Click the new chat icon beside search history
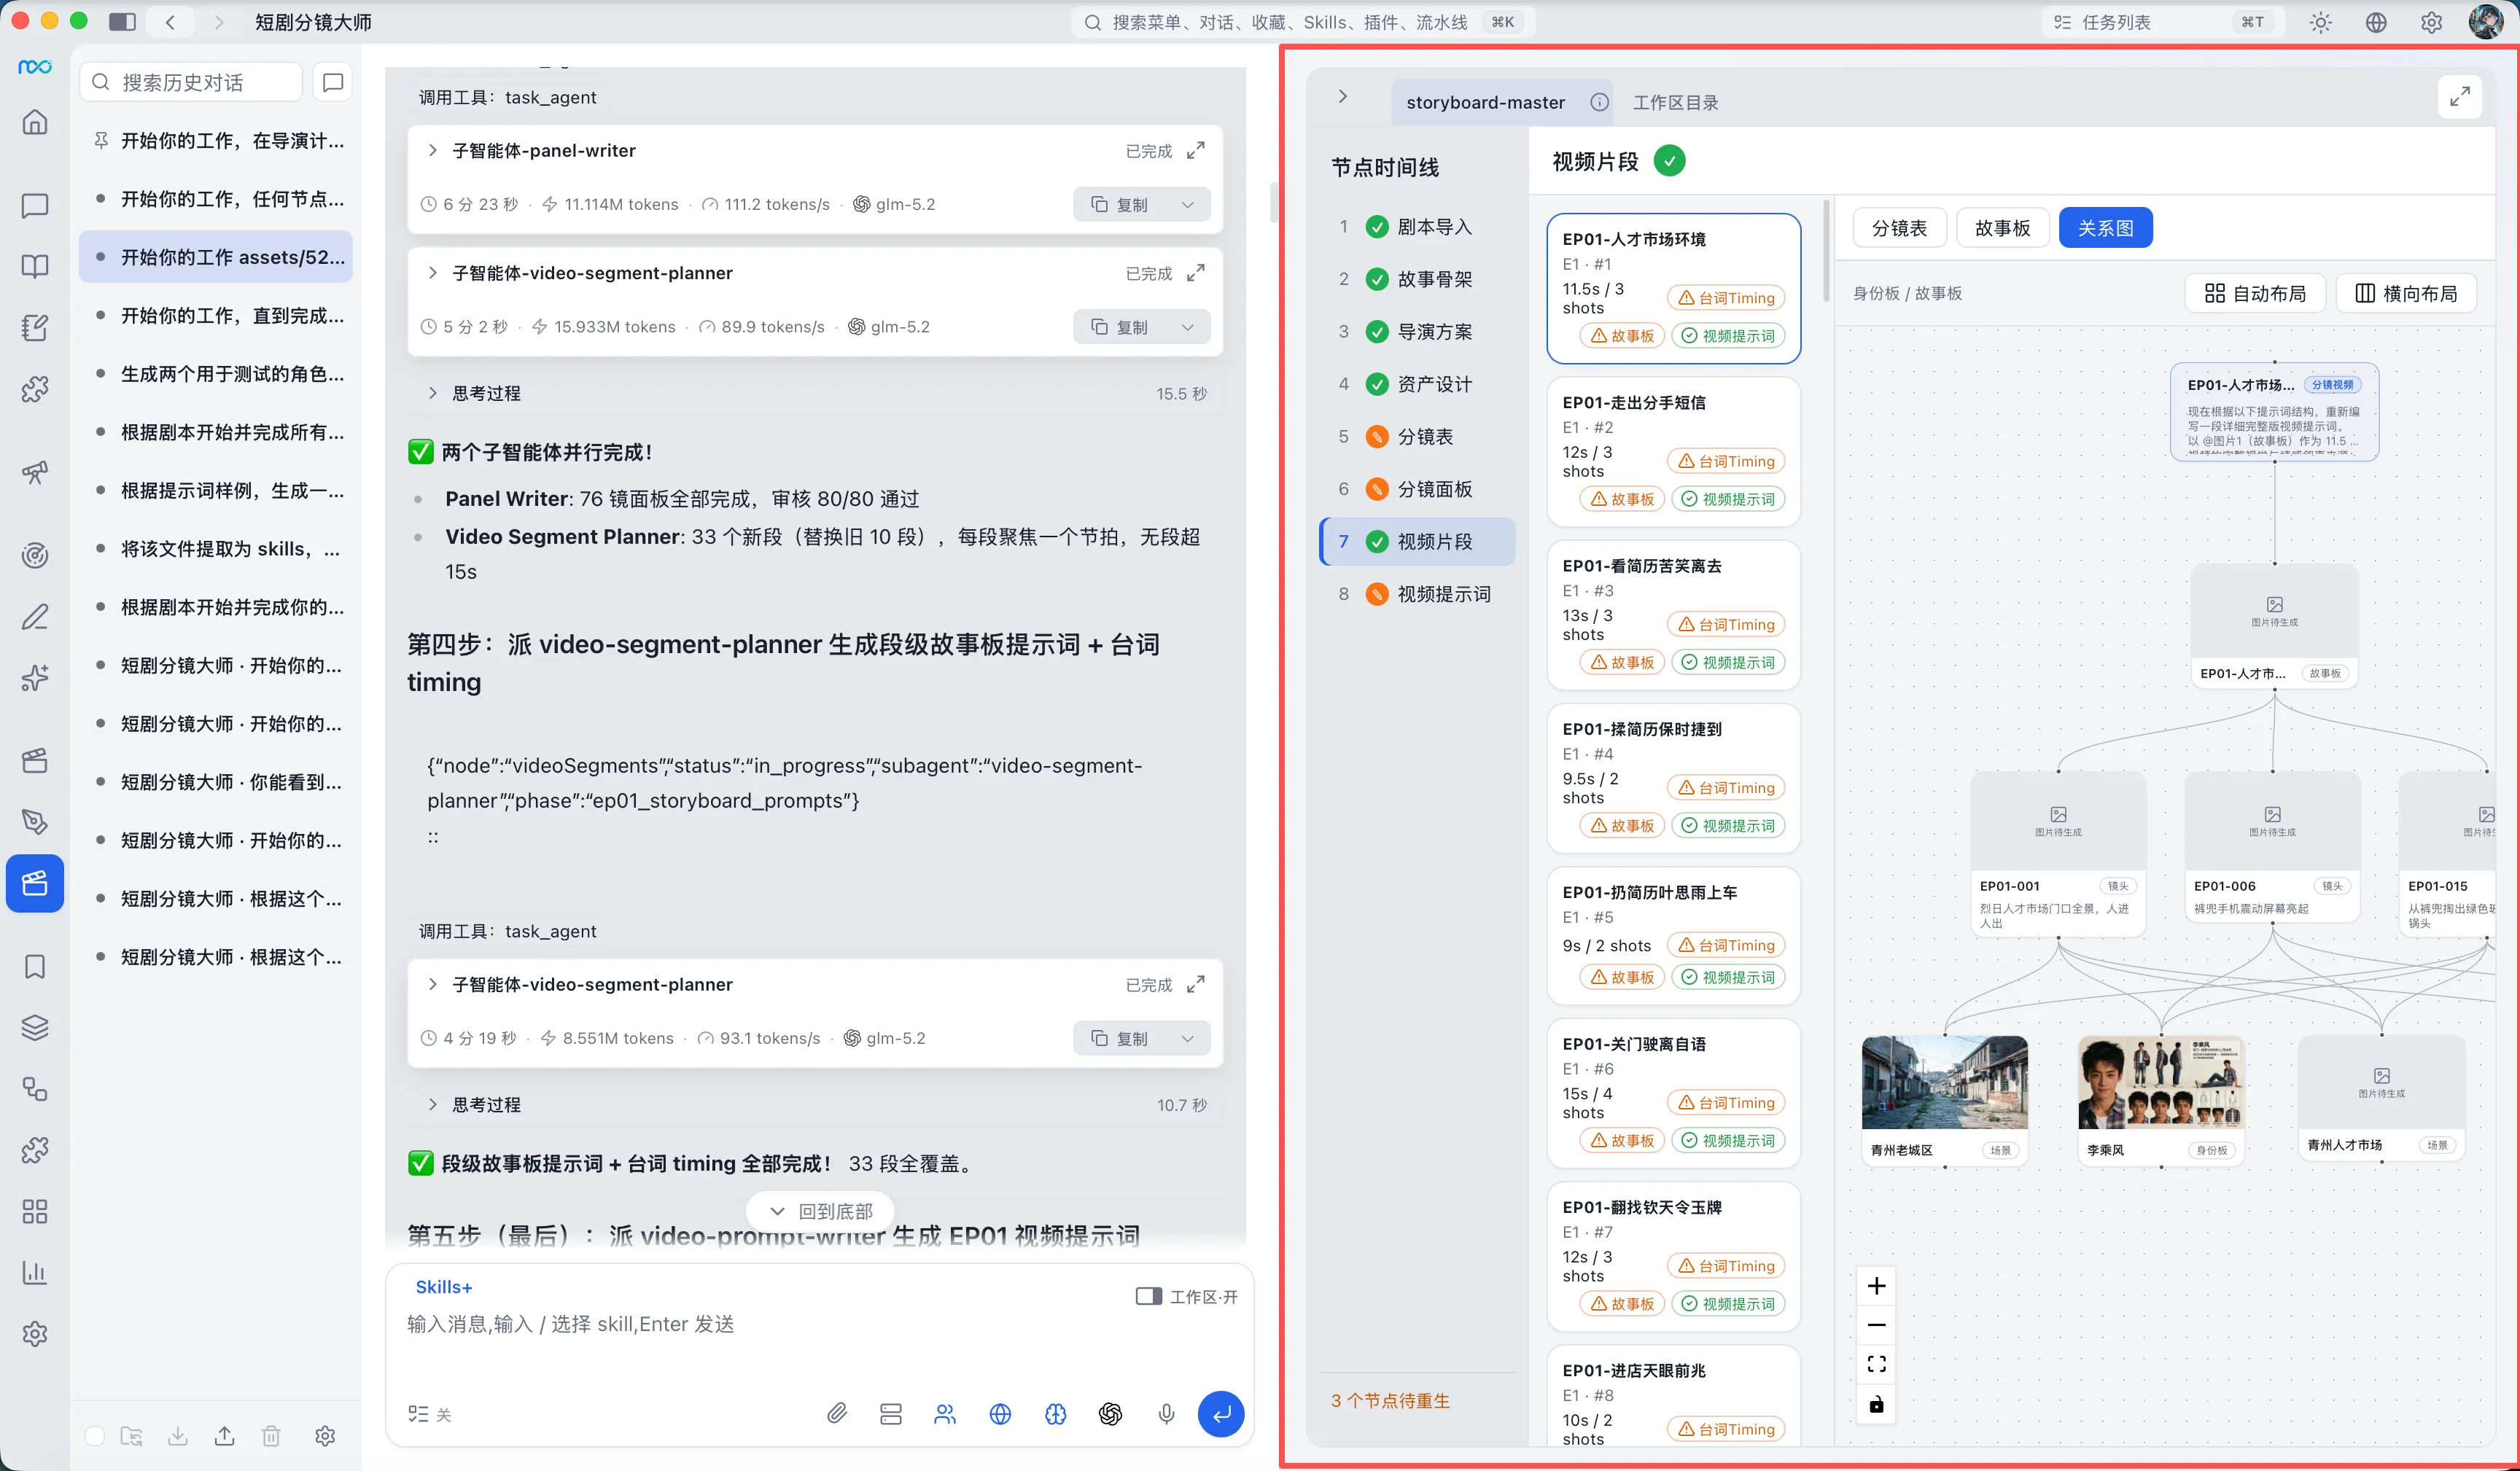The image size is (2520, 1471). coord(333,82)
